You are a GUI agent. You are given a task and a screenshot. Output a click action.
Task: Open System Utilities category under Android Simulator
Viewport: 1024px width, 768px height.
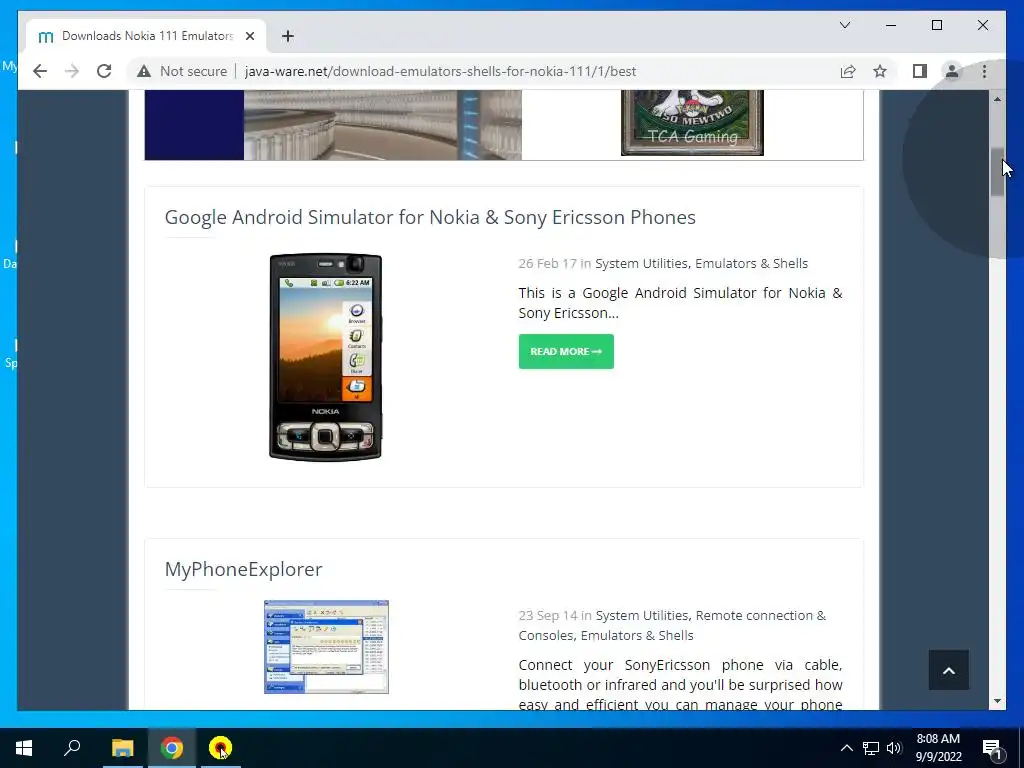(x=641, y=263)
